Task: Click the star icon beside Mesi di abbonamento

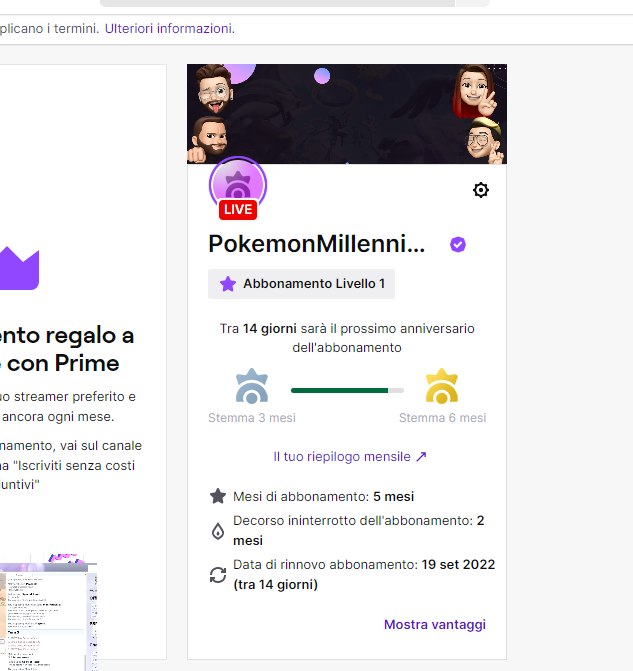Action: point(218,496)
